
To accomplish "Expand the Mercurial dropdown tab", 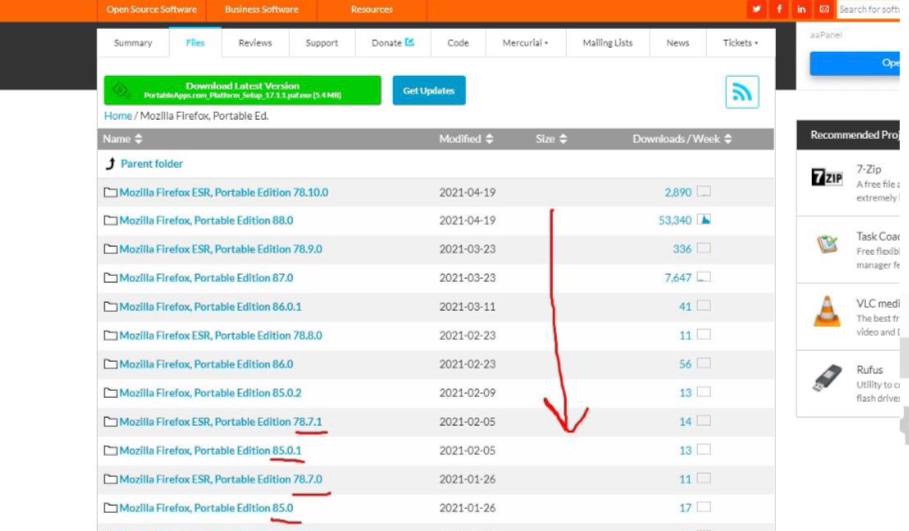I will (526, 43).
